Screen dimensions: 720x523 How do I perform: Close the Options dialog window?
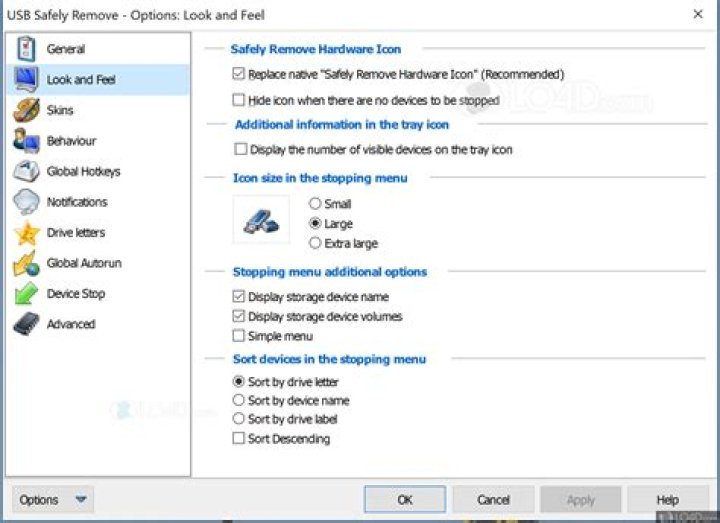point(698,14)
